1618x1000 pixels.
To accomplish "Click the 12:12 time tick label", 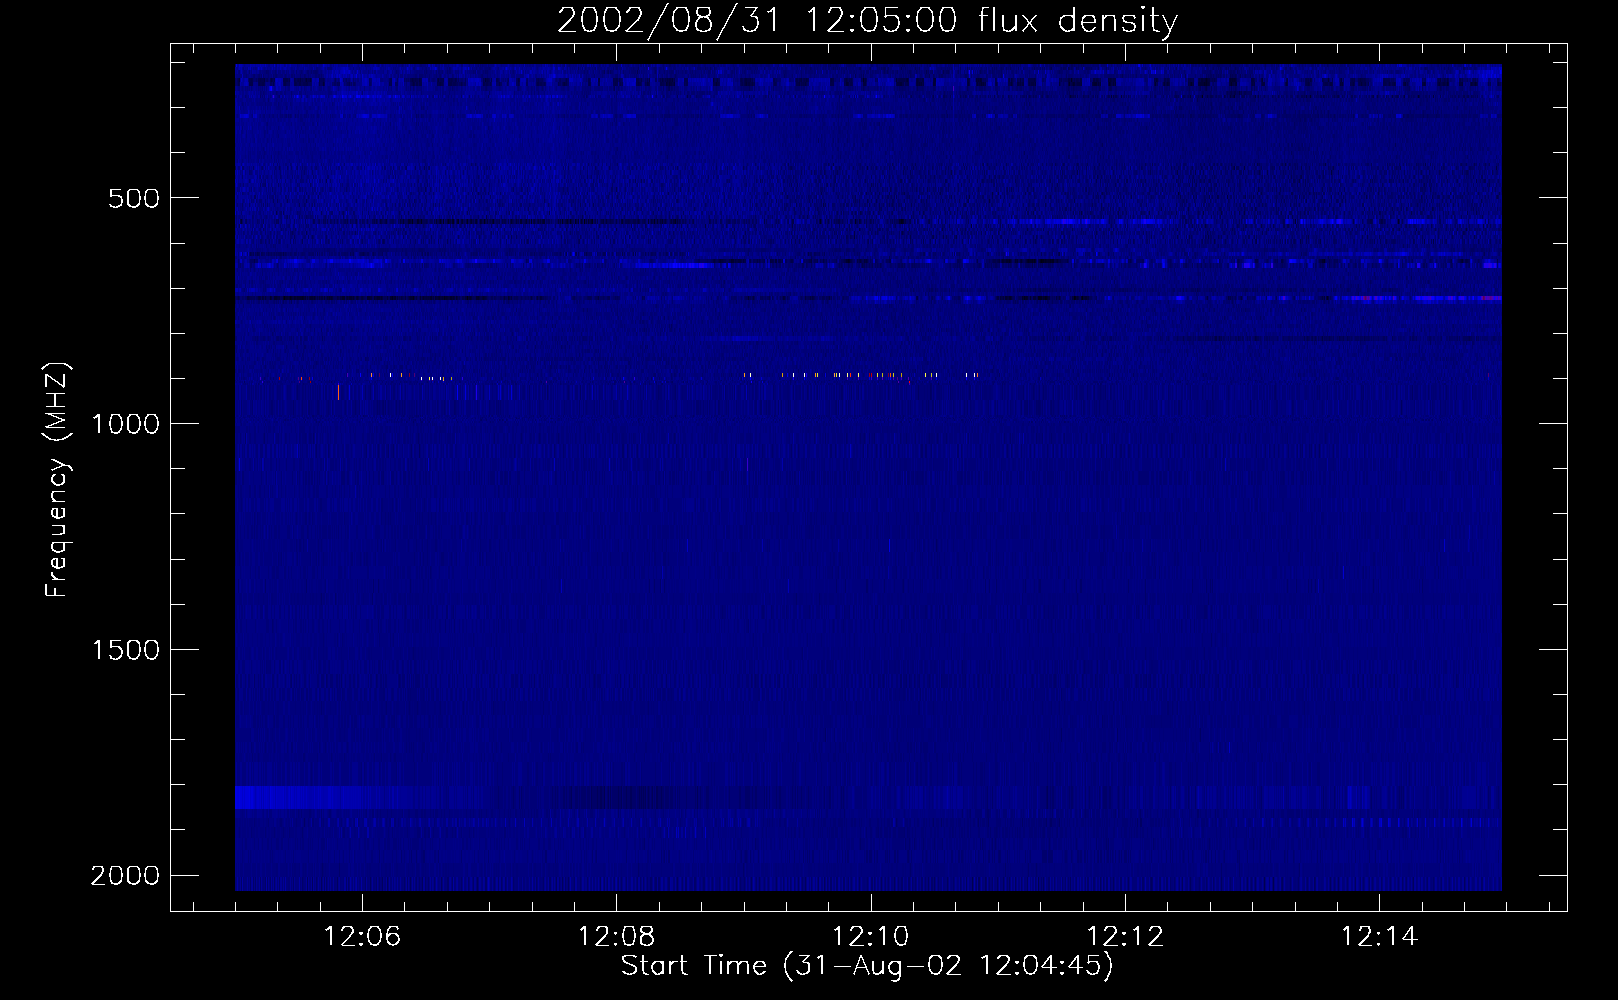I will pos(1125,937).
